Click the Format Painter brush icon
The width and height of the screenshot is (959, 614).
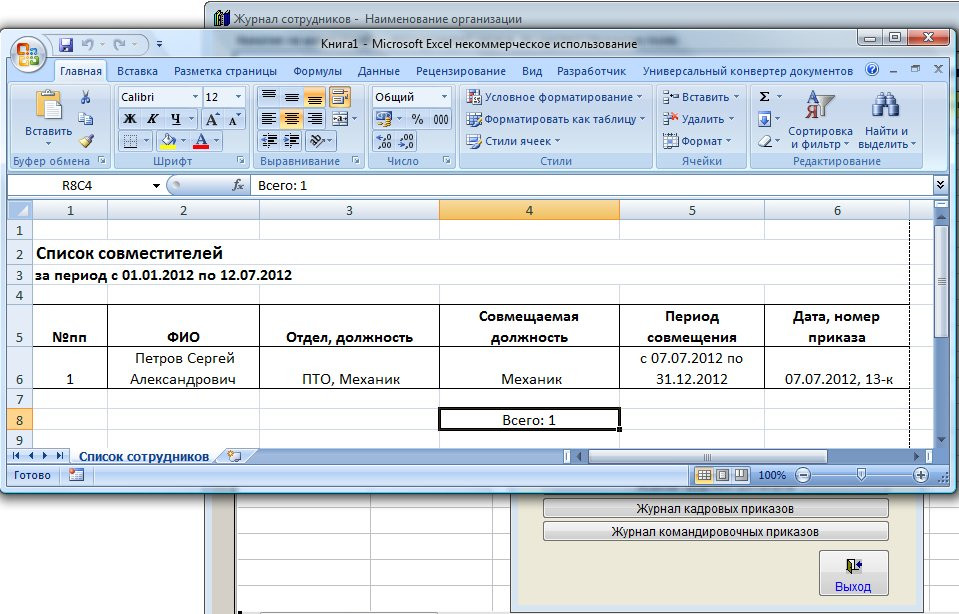[86, 141]
